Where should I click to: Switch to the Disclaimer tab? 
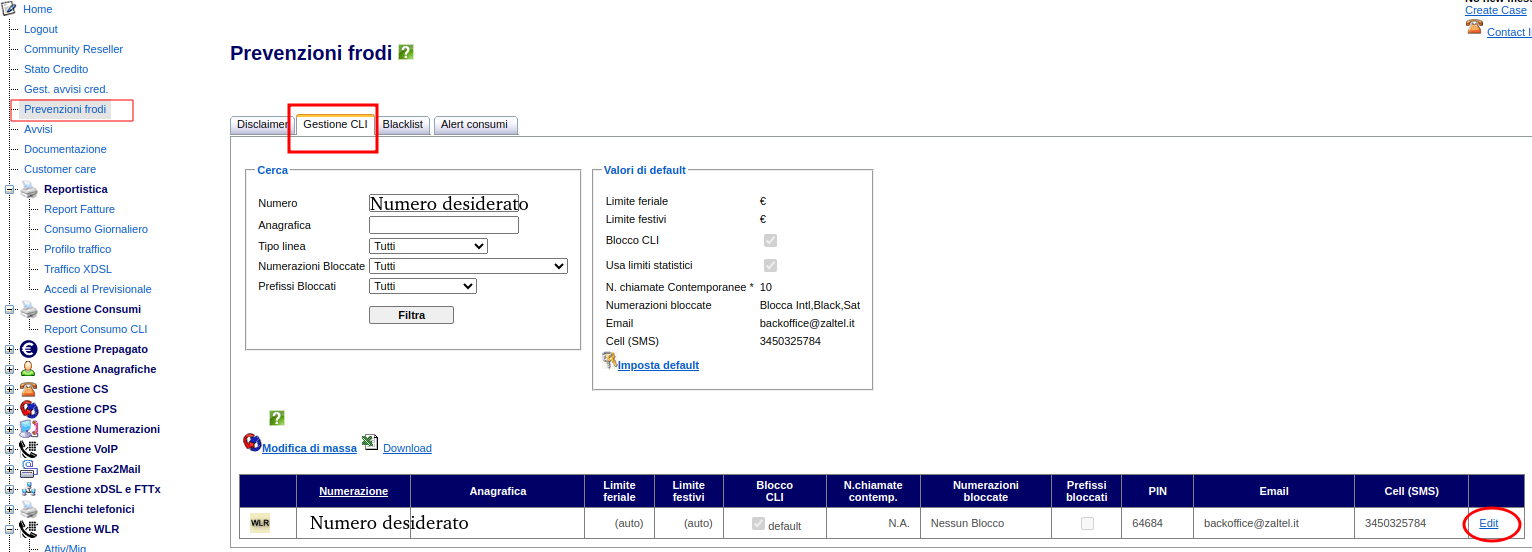[261, 125]
